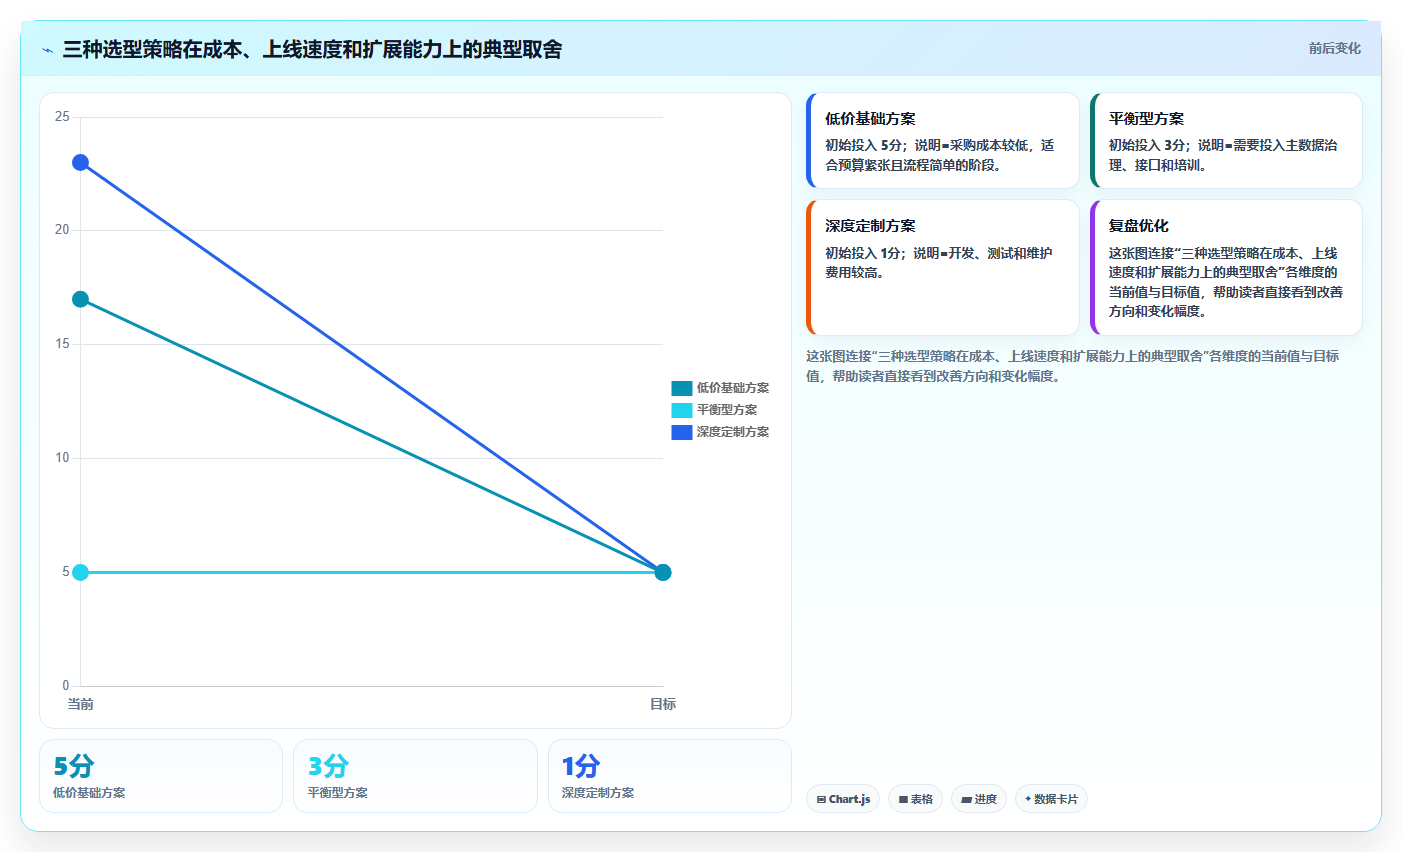Click the 目标 x-axis label
Screen dimensions: 1402x852
coord(663,704)
